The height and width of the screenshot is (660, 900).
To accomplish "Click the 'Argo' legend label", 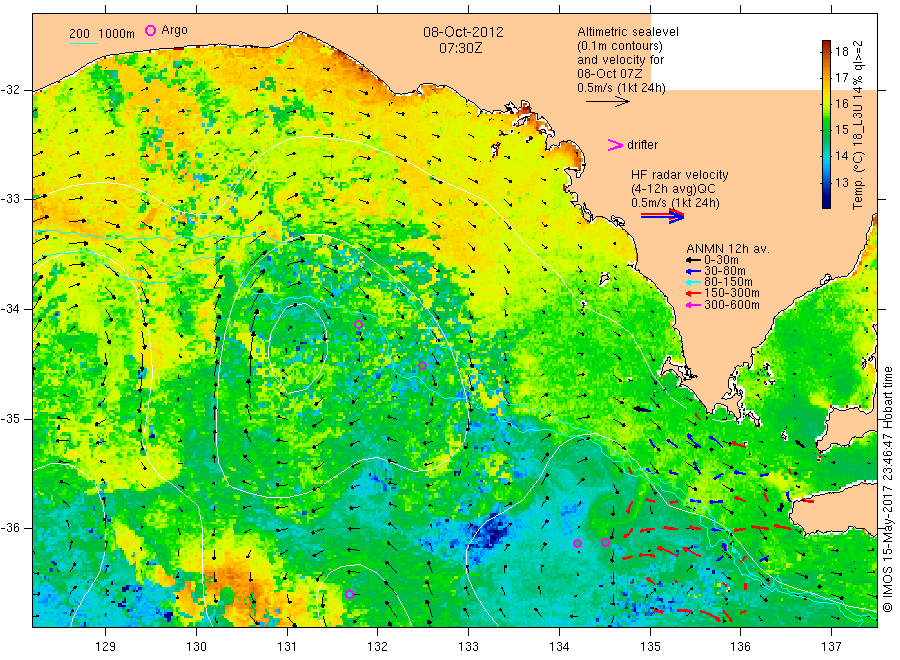I will point(174,30).
